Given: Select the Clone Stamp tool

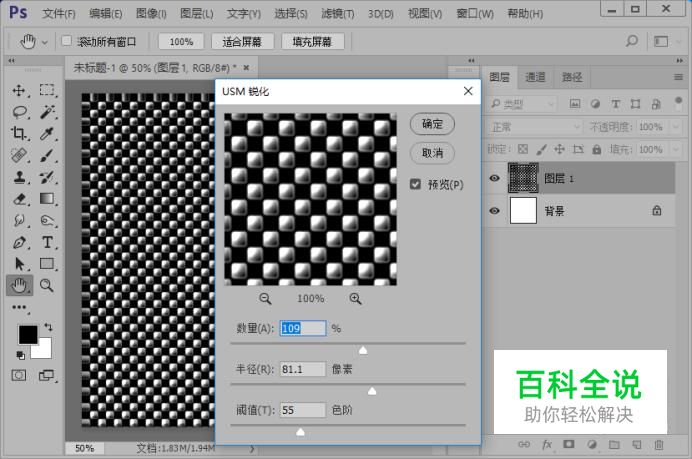Looking at the screenshot, I should tap(19, 177).
